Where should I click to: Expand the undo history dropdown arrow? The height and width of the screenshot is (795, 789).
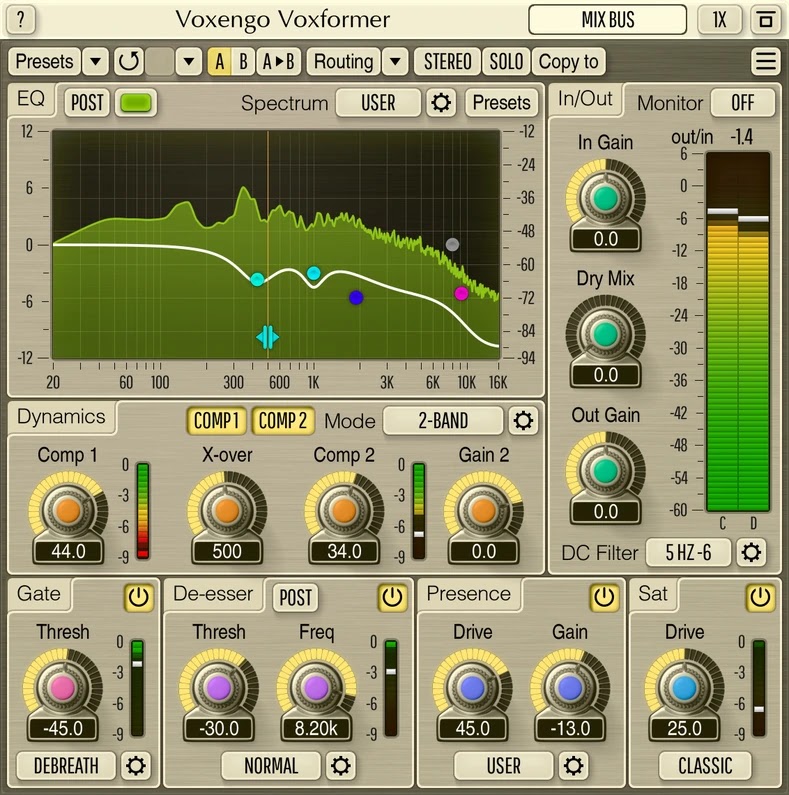(189, 61)
